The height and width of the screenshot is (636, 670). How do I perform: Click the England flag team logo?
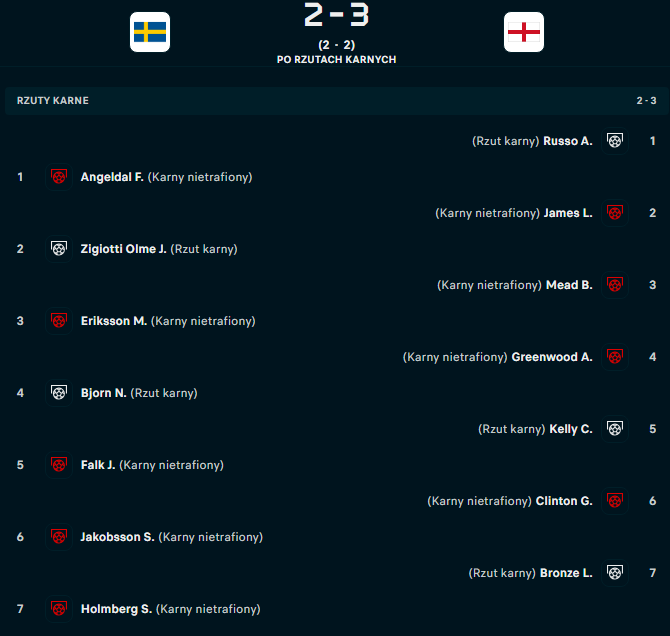click(524, 32)
